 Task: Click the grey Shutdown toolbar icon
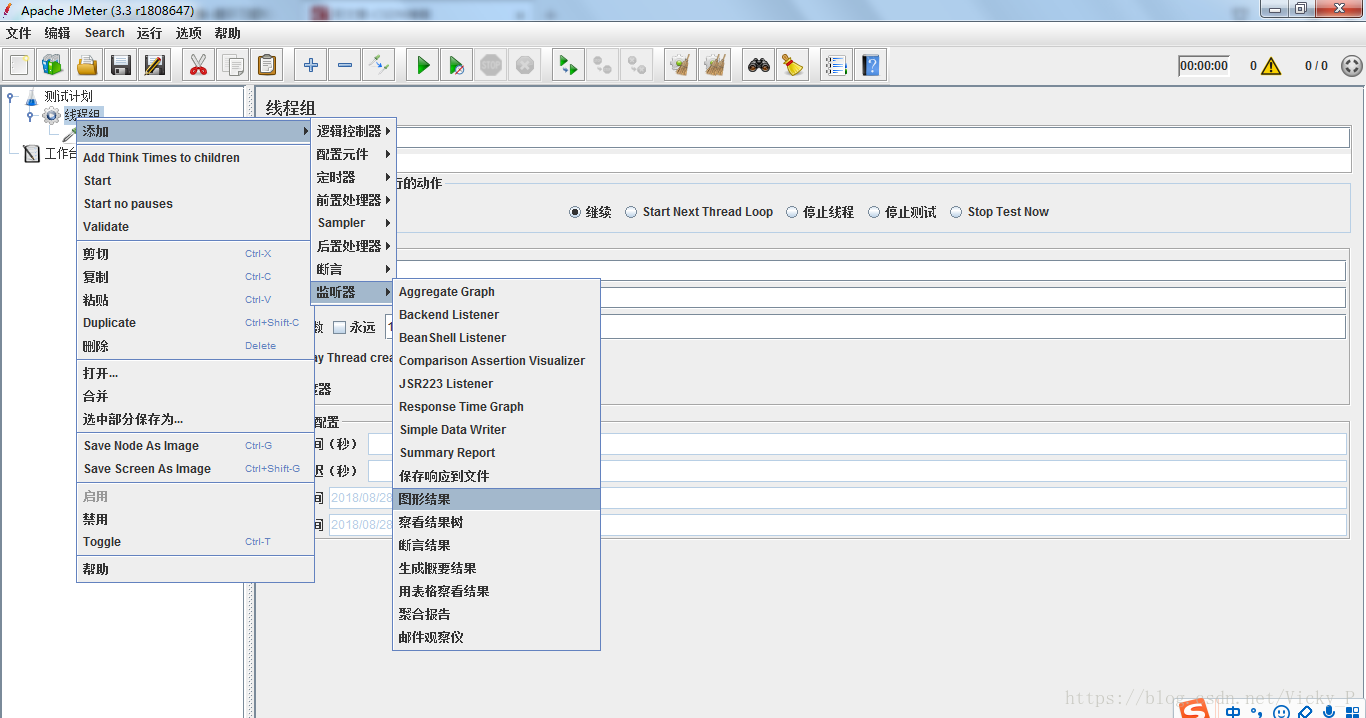(x=525, y=66)
